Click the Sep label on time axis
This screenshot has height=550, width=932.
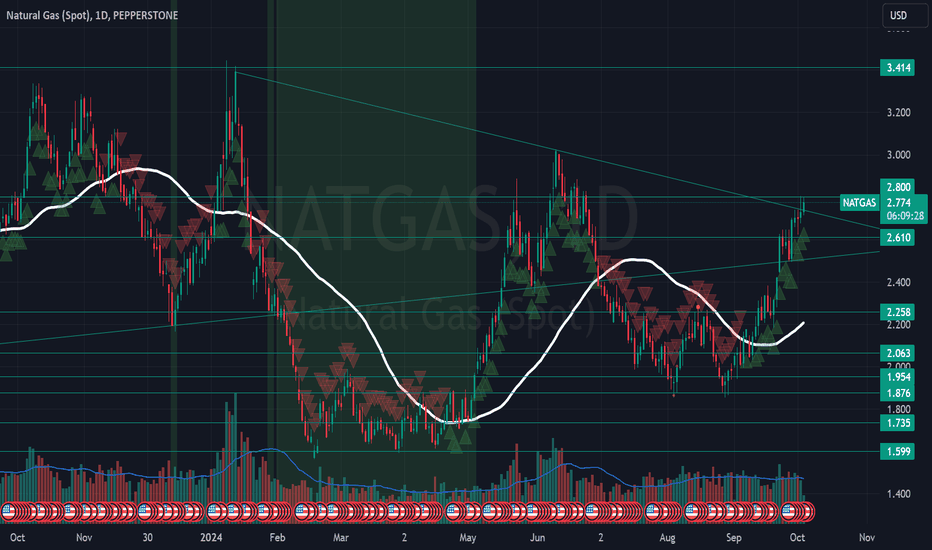(733, 538)
